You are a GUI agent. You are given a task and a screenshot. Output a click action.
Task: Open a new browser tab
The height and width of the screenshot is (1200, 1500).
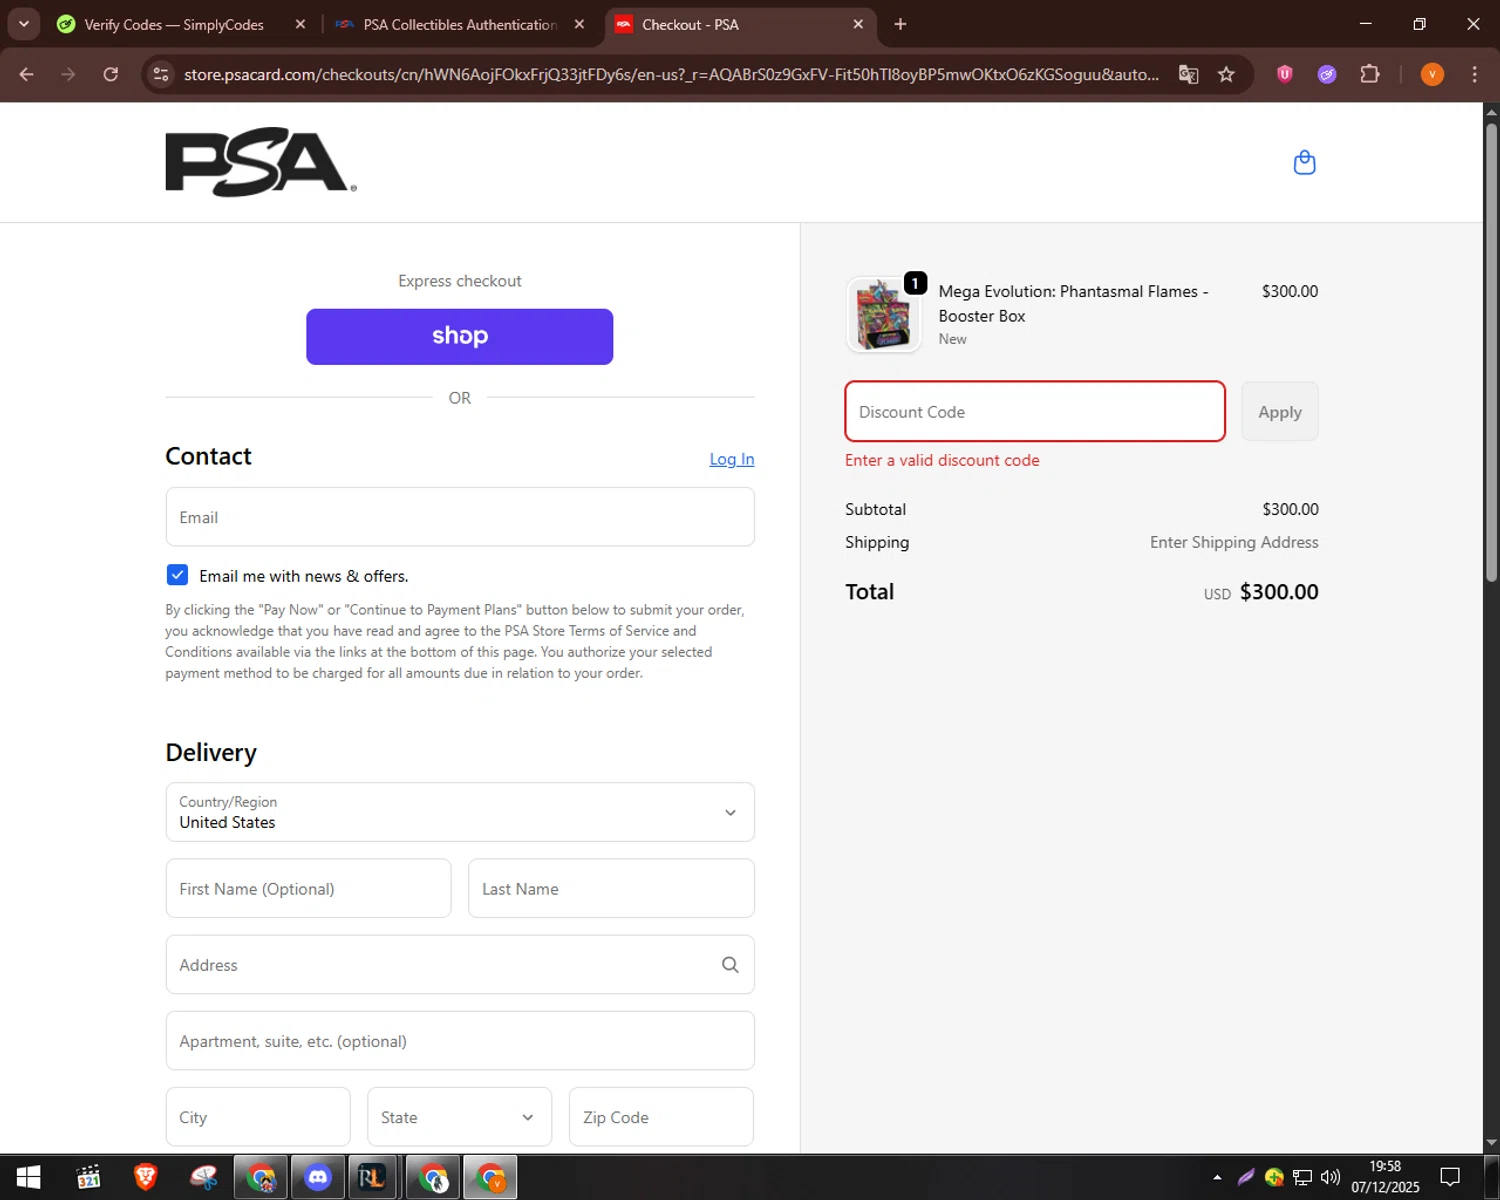tap(900, 24)
